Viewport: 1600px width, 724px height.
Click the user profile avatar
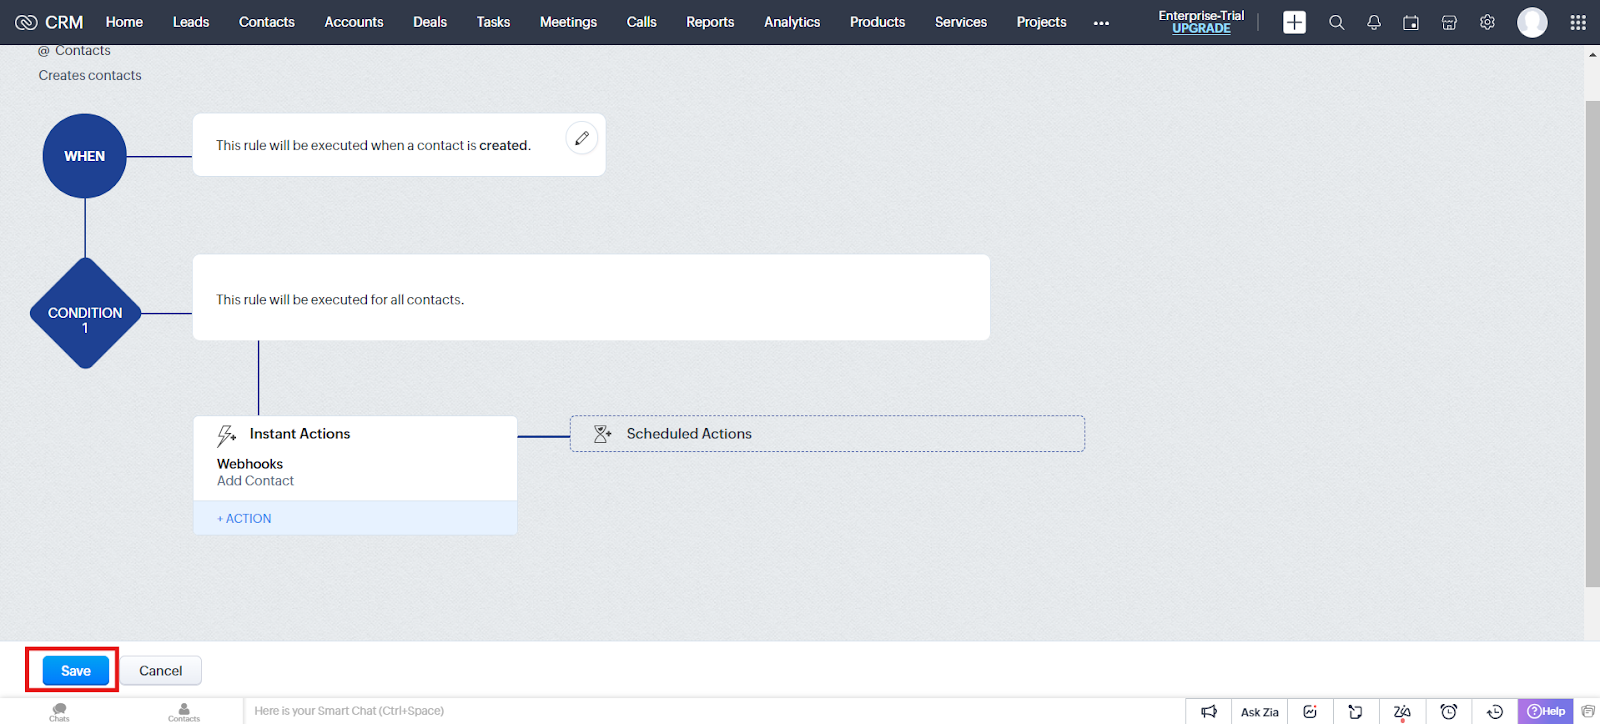pos(1532,22)
